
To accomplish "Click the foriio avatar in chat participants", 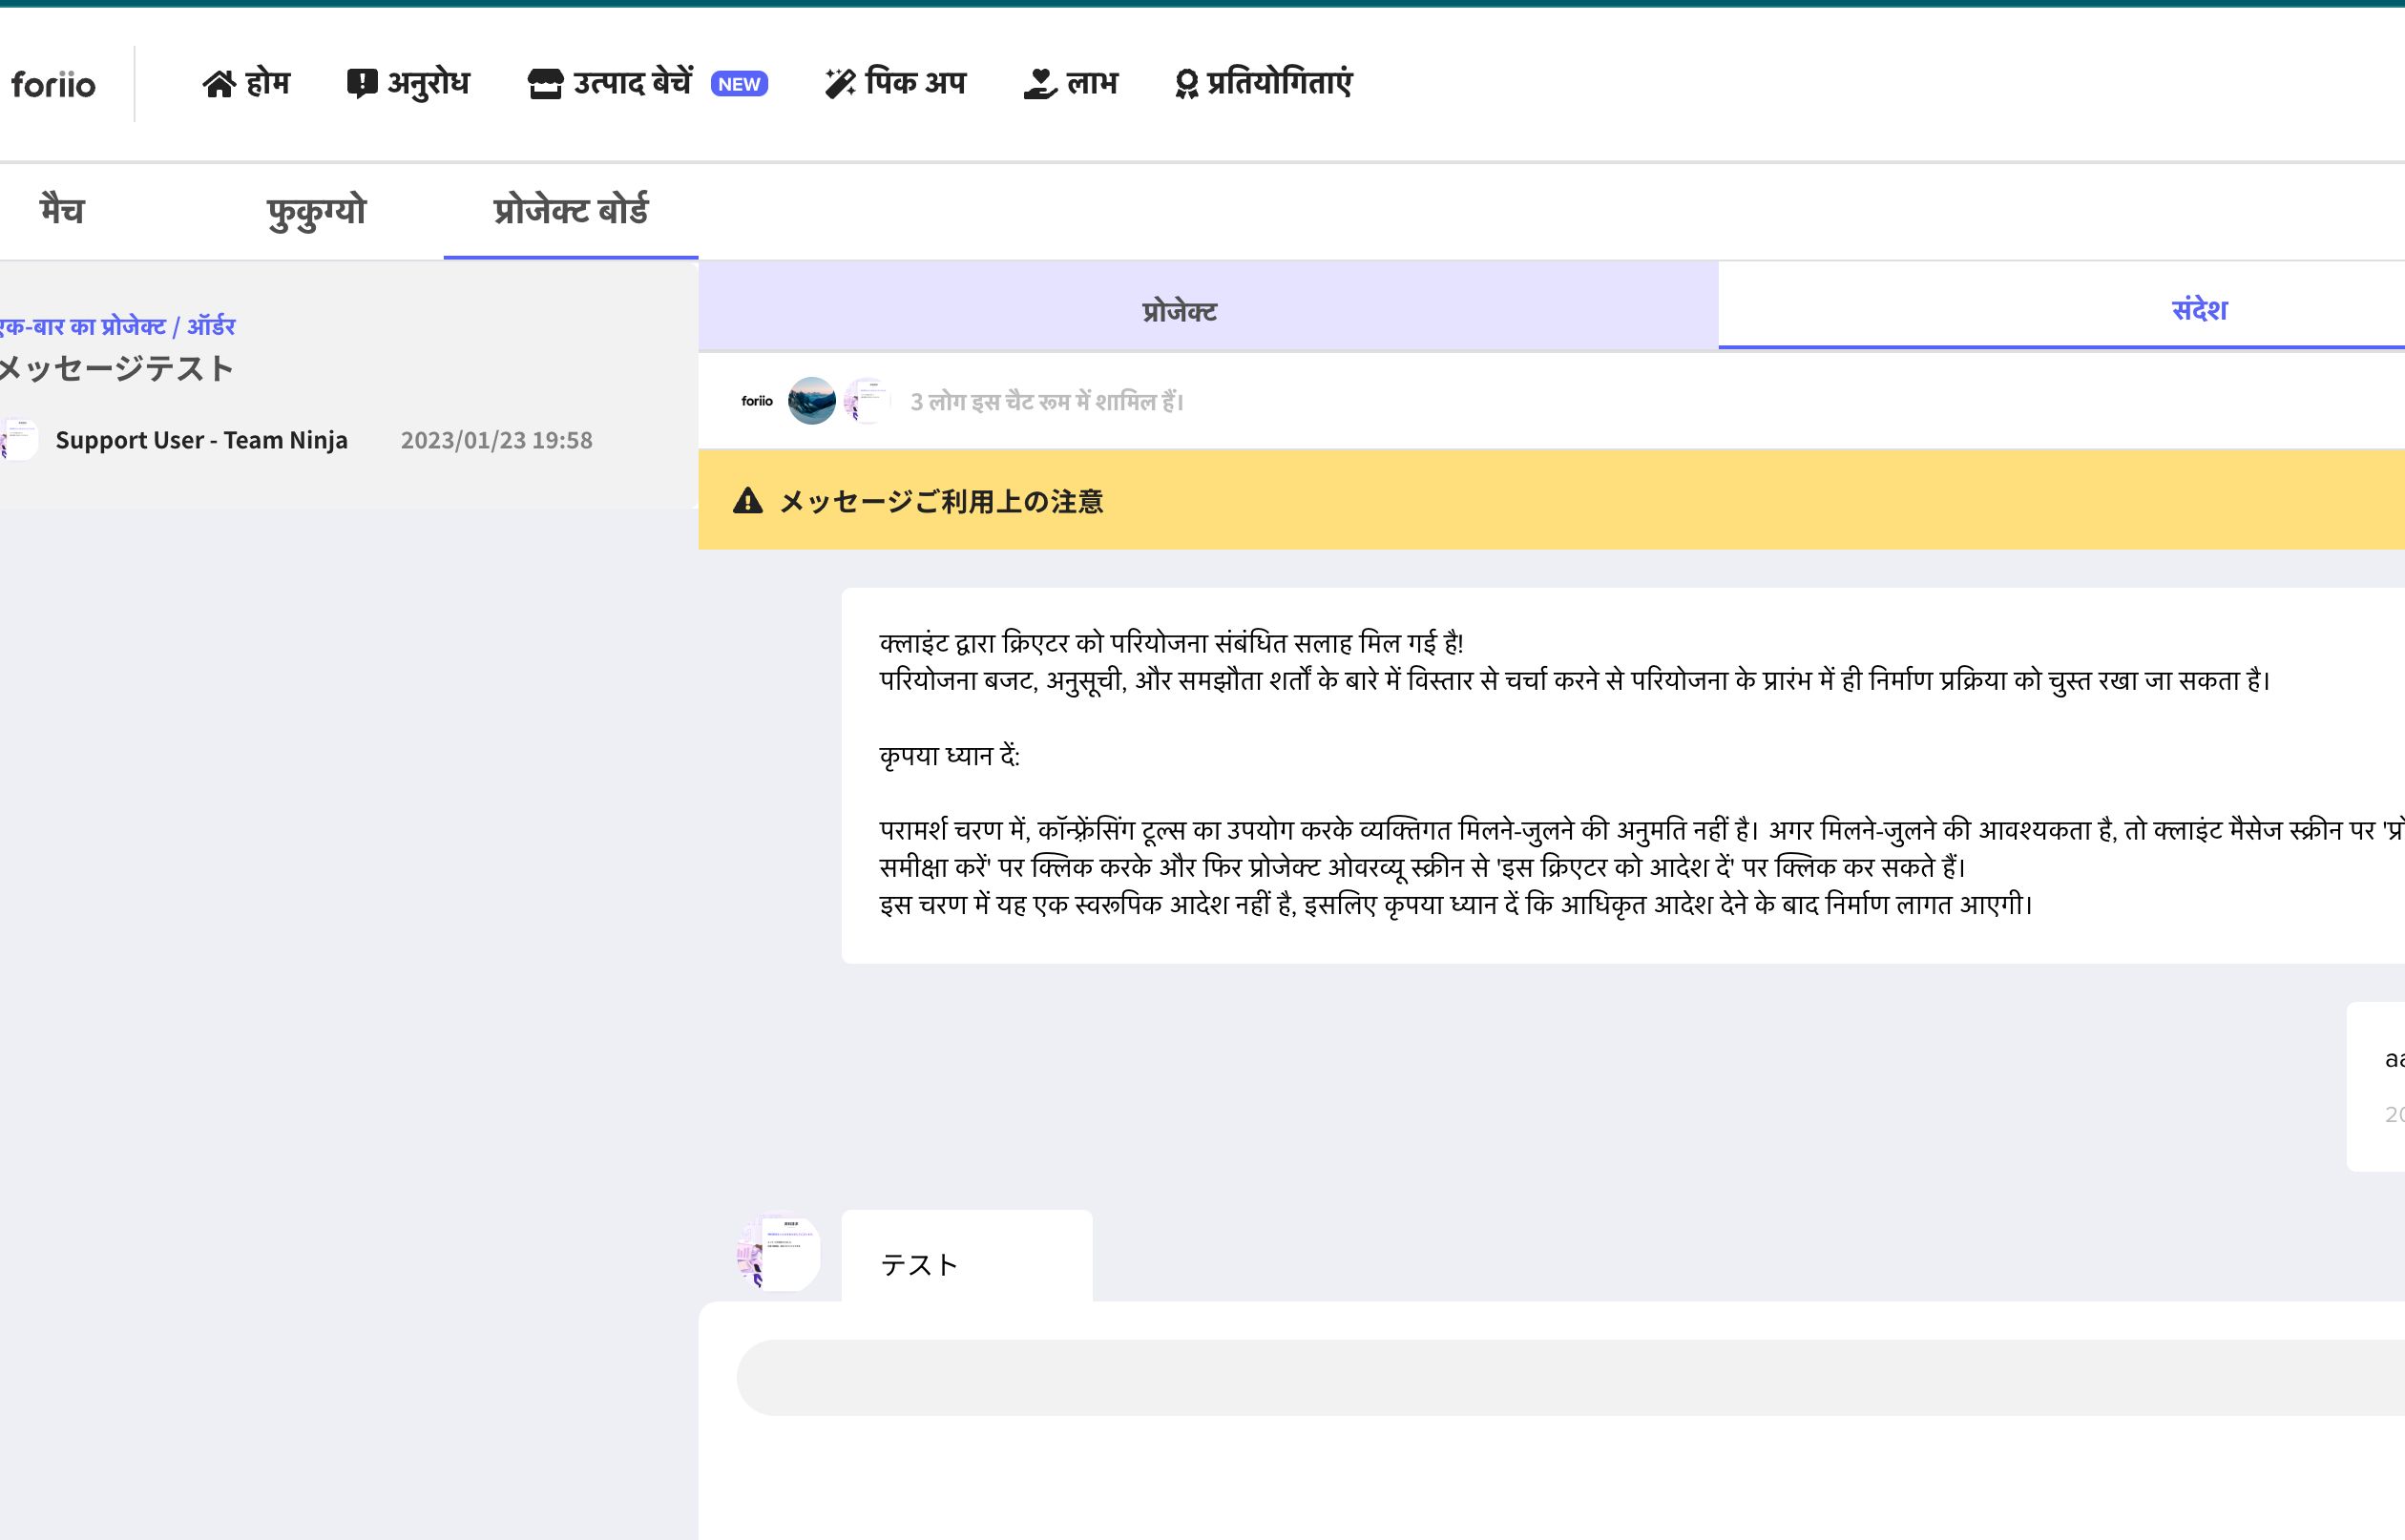I will click(x=757, y=401).
